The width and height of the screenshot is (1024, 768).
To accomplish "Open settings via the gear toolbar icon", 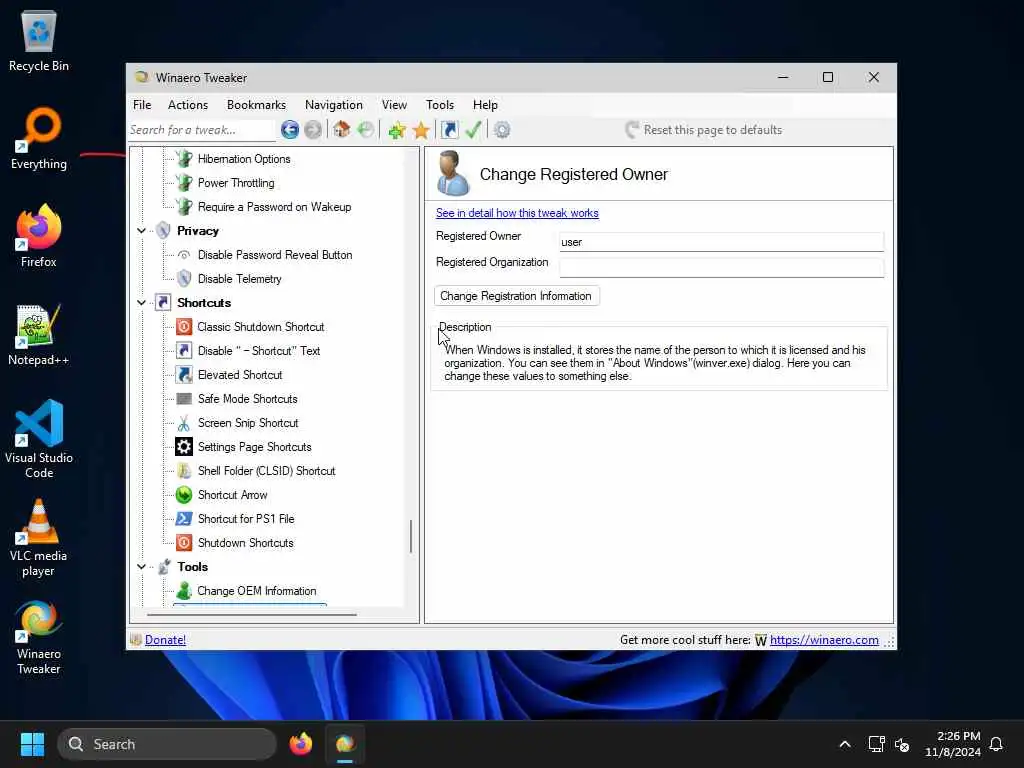I will tap(502, 130).
